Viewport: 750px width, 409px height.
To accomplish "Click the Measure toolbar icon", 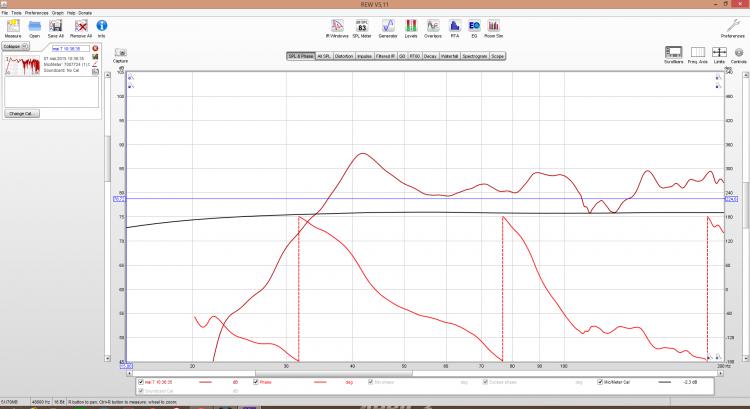I will [11, 26].
